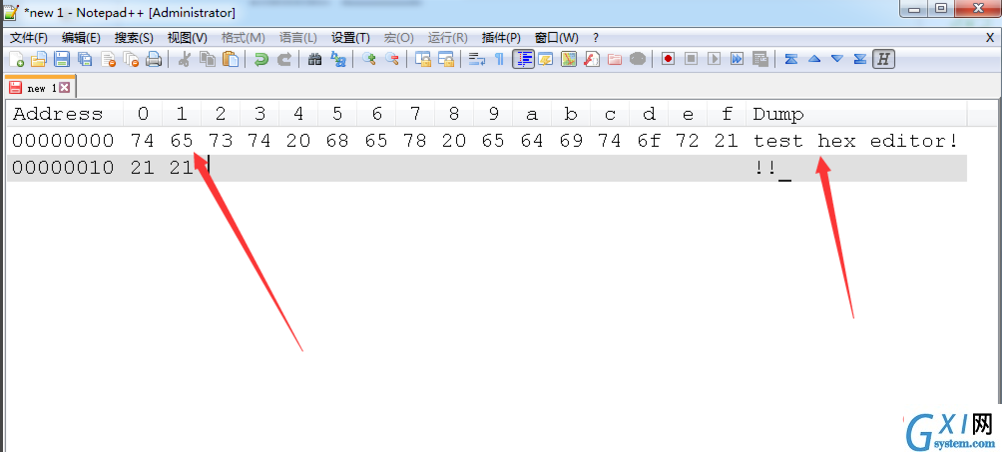Image resolution: width=1002 pixels, height=452 pixels.
Task: Open Replace dialog via the a-b icon
Action: point(337,59)
